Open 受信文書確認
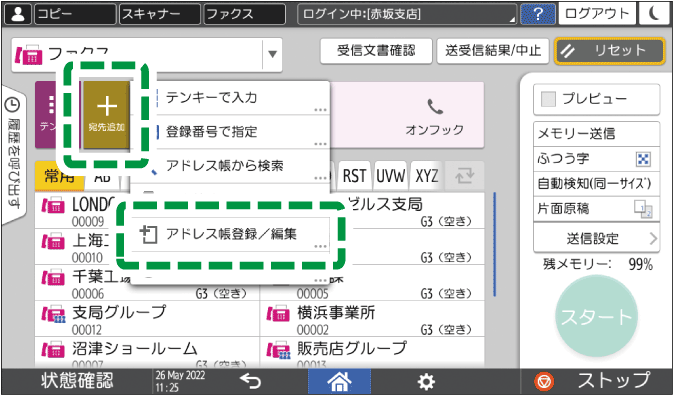This screenshot has height=396, width=676. 376,51
